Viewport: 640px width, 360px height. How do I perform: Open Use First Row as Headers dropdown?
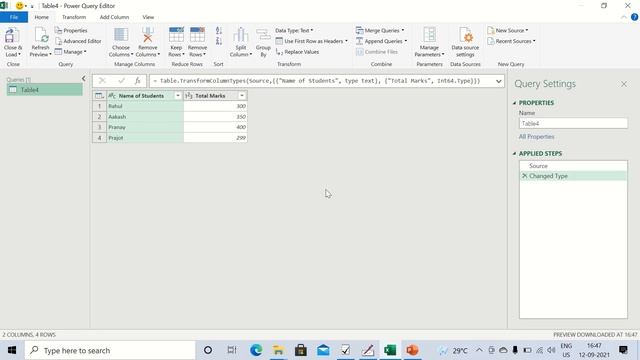tap(311, 41)
